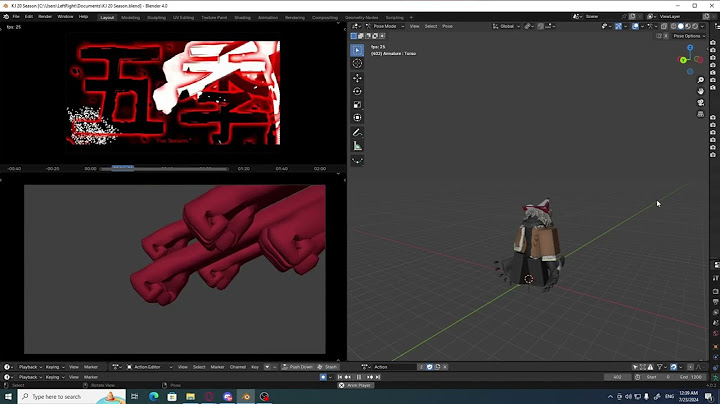Toggle only show selected in Action Editor
Viewport: 720px width, 404px height.
coord(636,367)
